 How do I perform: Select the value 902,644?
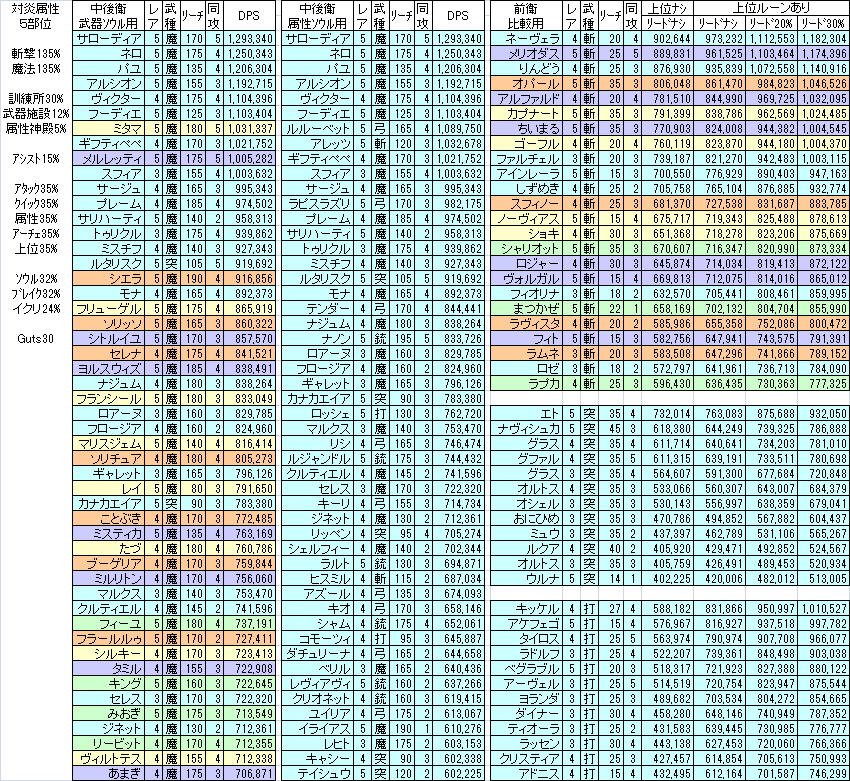(x=667, y=38)
